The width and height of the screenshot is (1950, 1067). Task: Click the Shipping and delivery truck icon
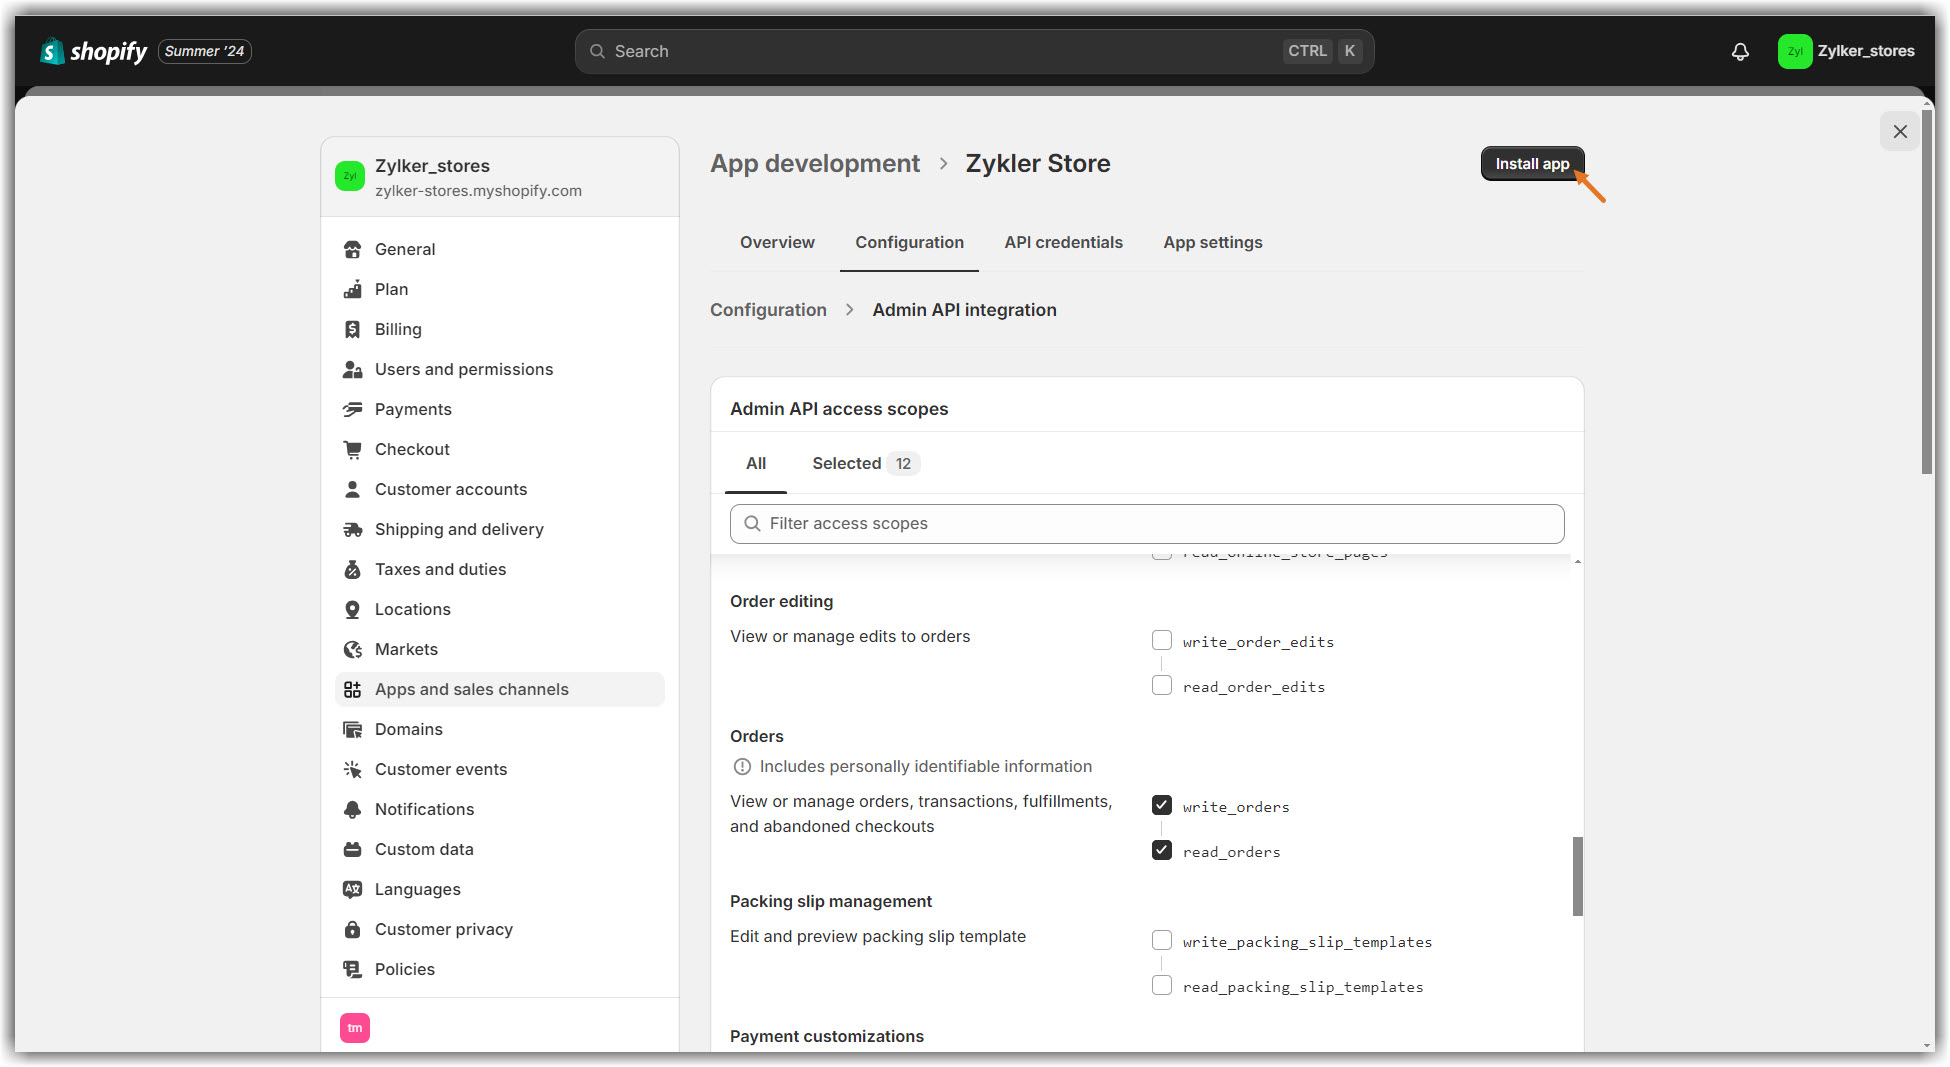352,529
